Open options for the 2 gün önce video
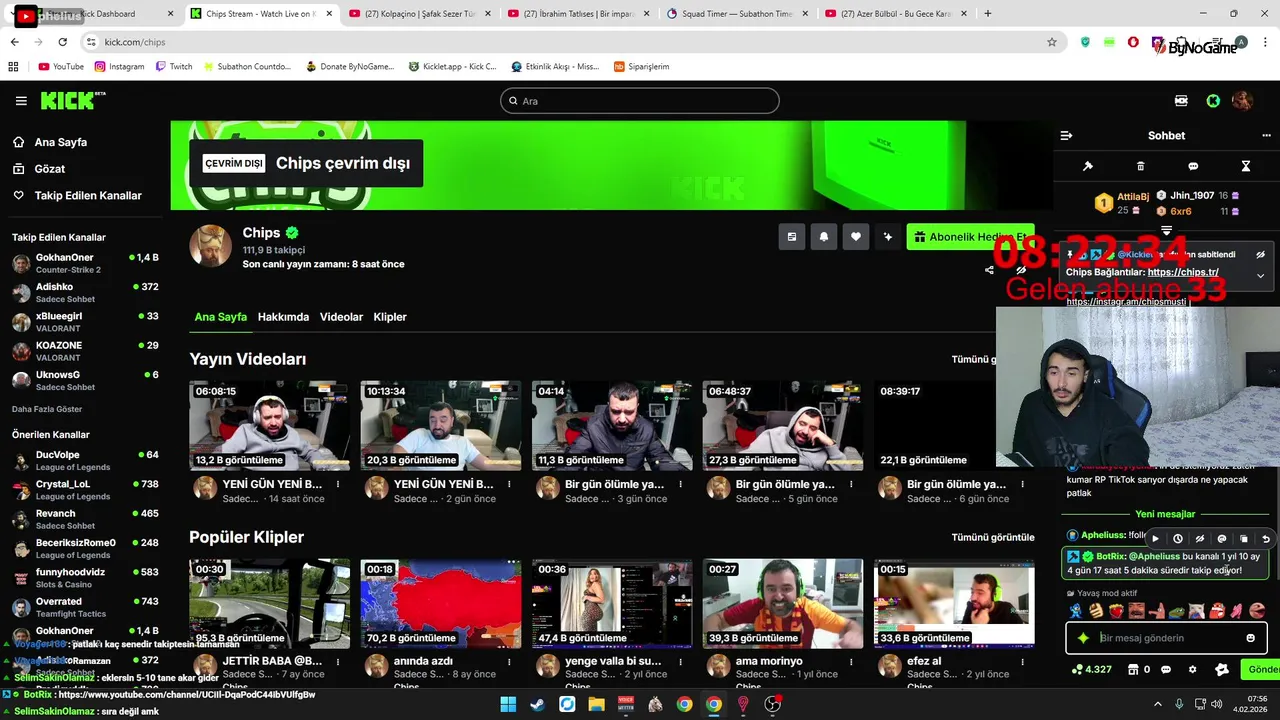This screenshot has height=720, width=1280. pos(509,484)
